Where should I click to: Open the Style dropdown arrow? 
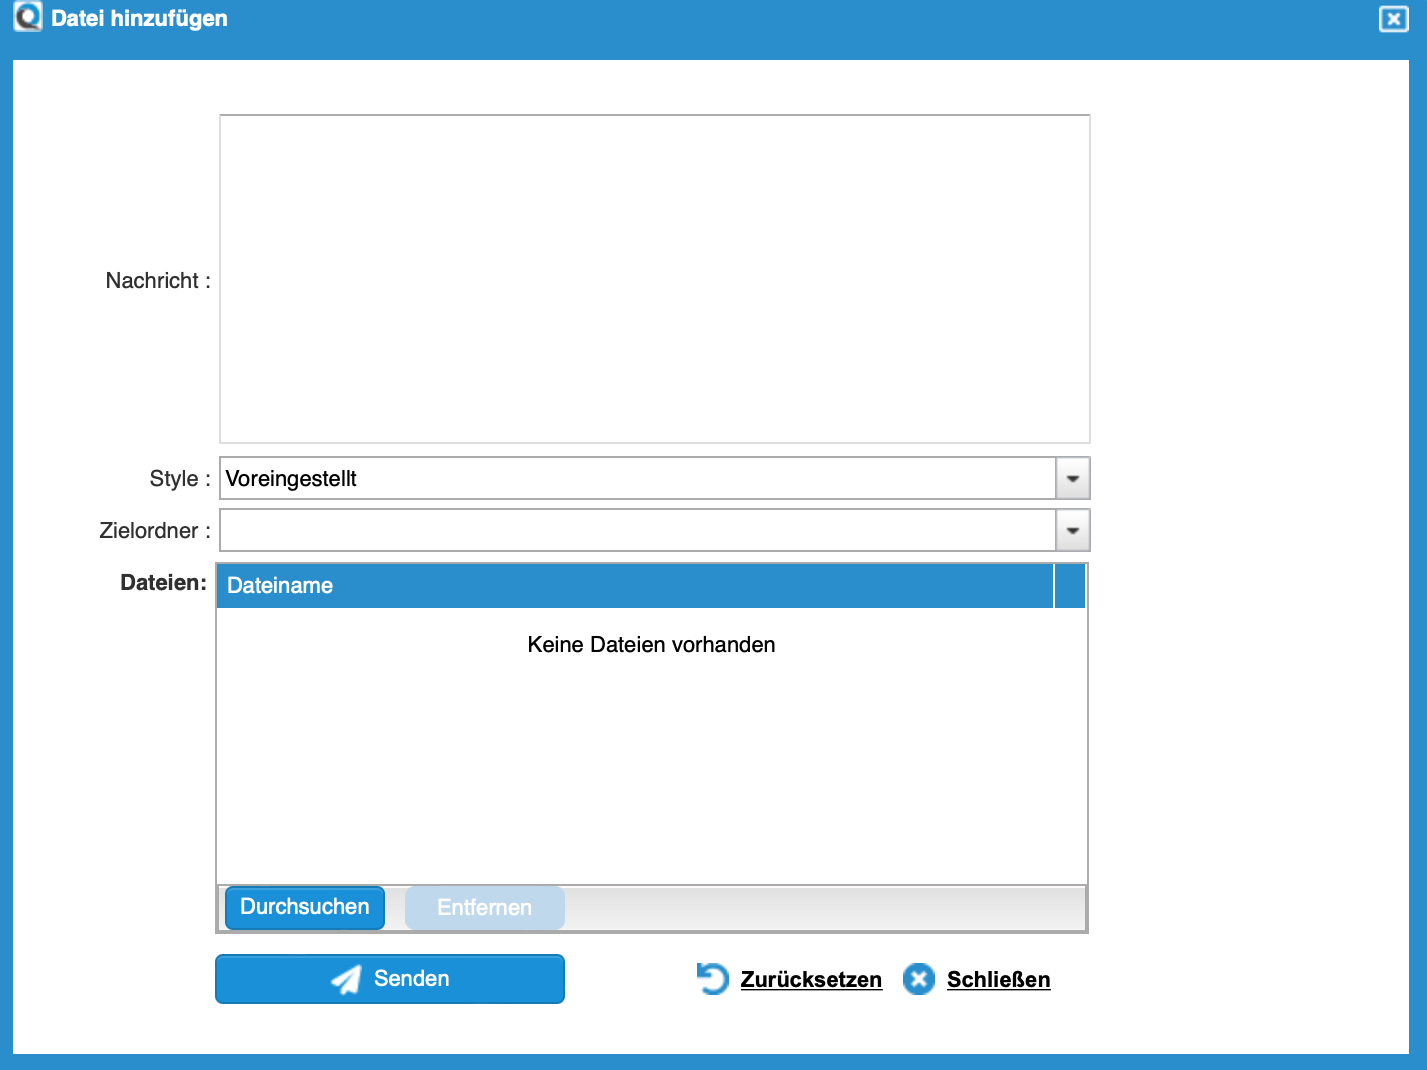point(1072,478)
